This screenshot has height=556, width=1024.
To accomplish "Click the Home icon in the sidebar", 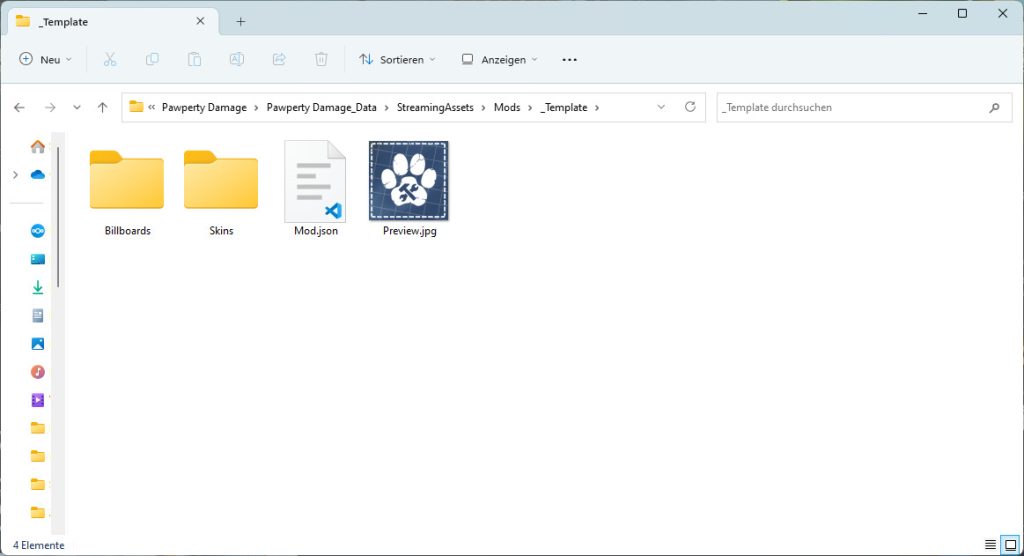I will tap(38, 147).
